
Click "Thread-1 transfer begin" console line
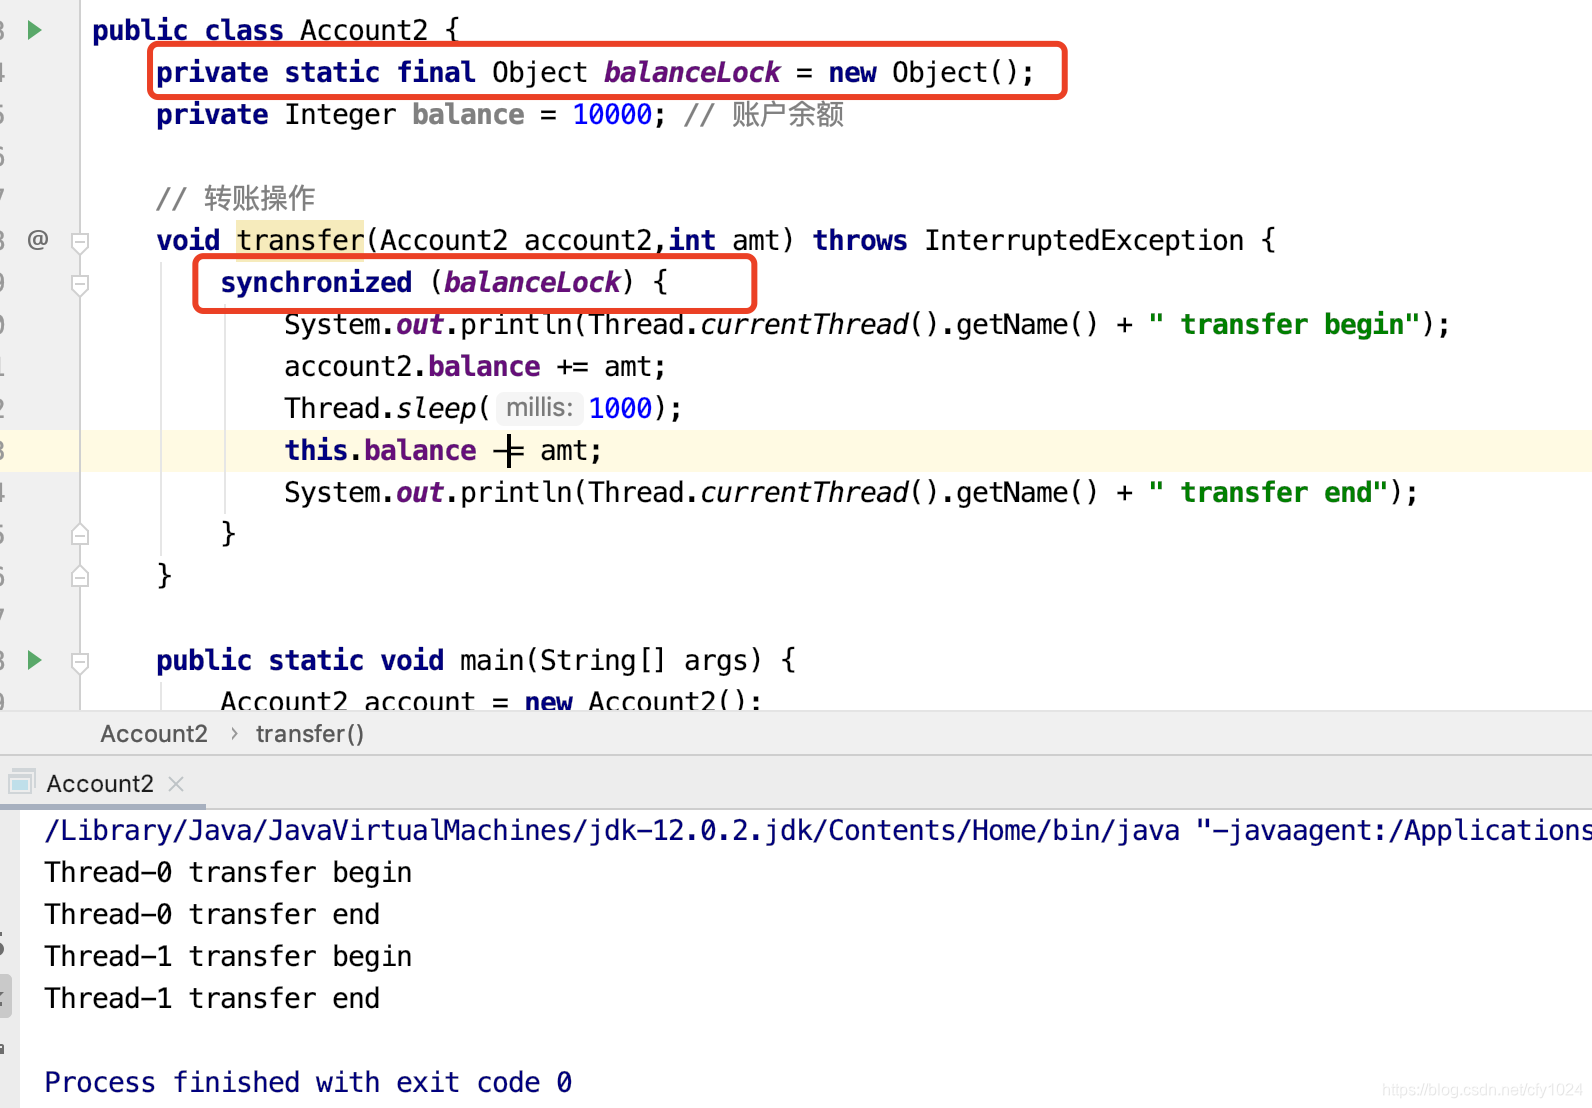point(228,956)
